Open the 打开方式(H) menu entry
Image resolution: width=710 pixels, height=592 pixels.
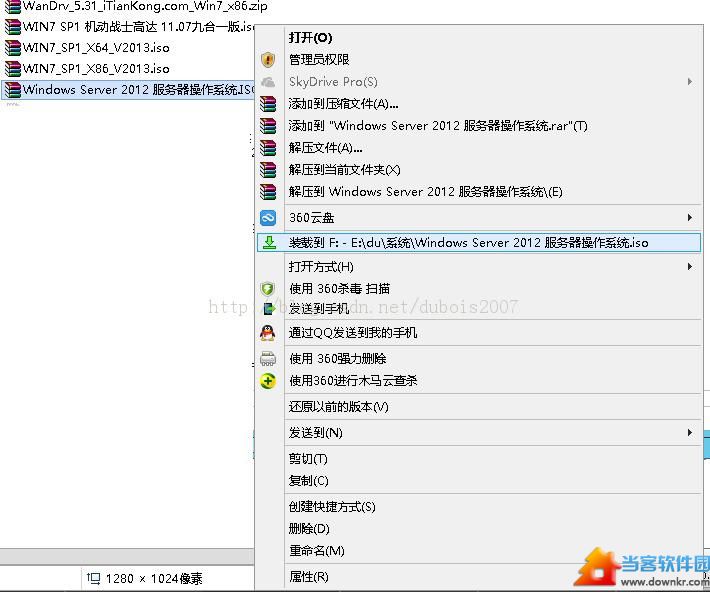pos(479,267)
